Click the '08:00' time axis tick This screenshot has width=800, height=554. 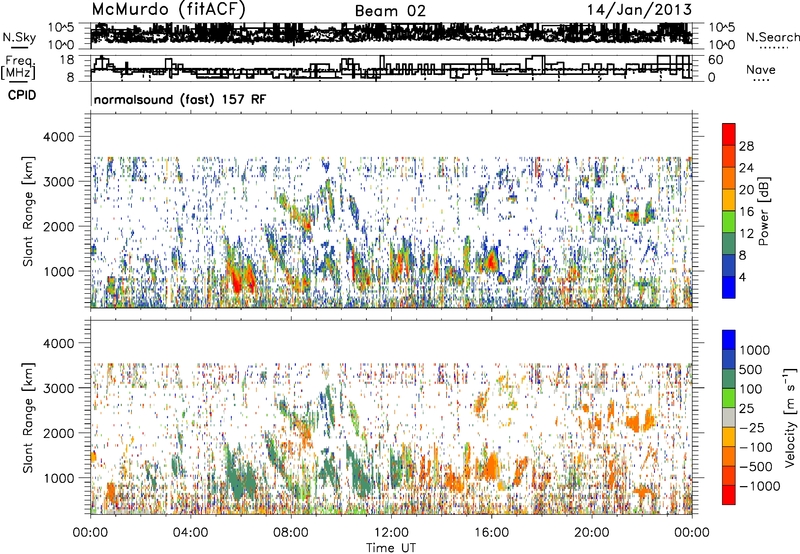point(291,533)
